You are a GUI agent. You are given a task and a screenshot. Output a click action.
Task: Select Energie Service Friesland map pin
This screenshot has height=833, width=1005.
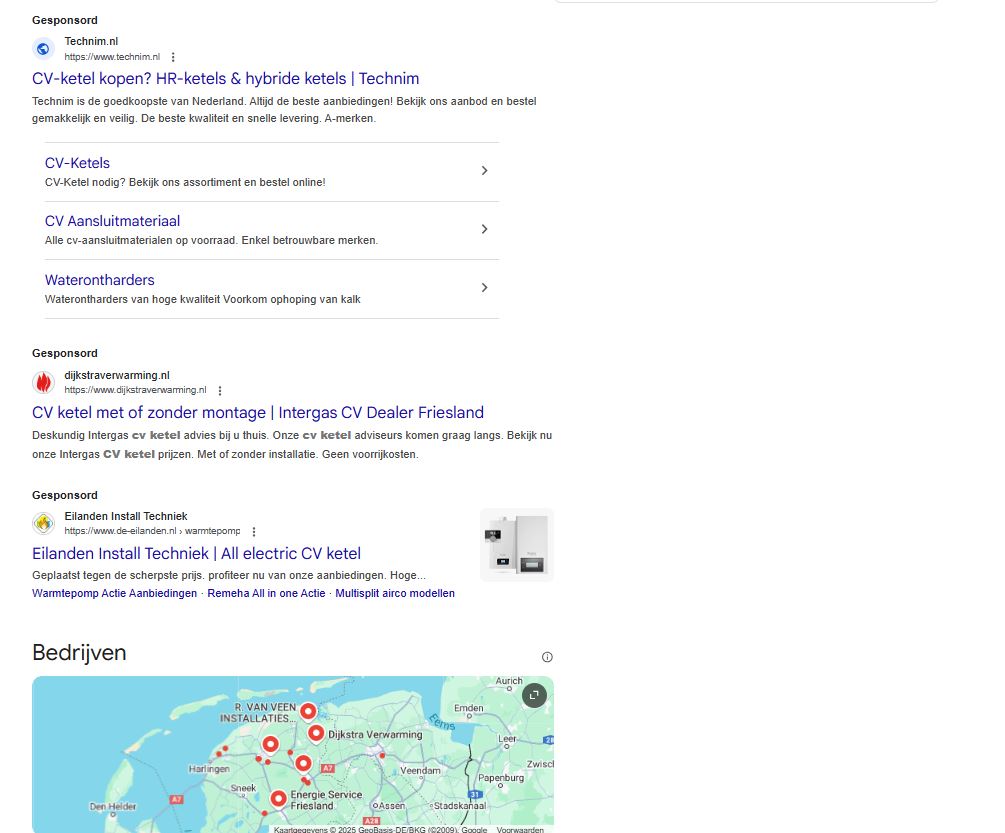click(278, 799)
